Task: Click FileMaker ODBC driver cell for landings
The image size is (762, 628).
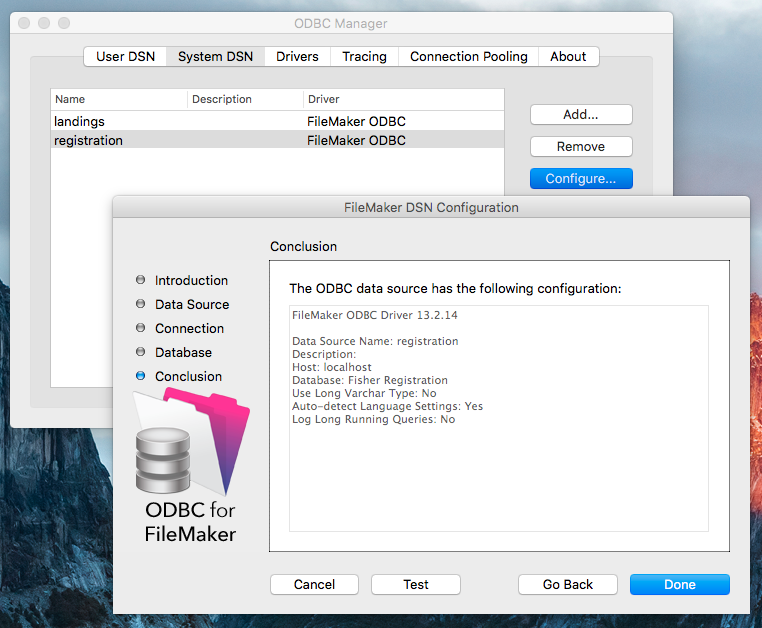Action: [x=356, y=121]
